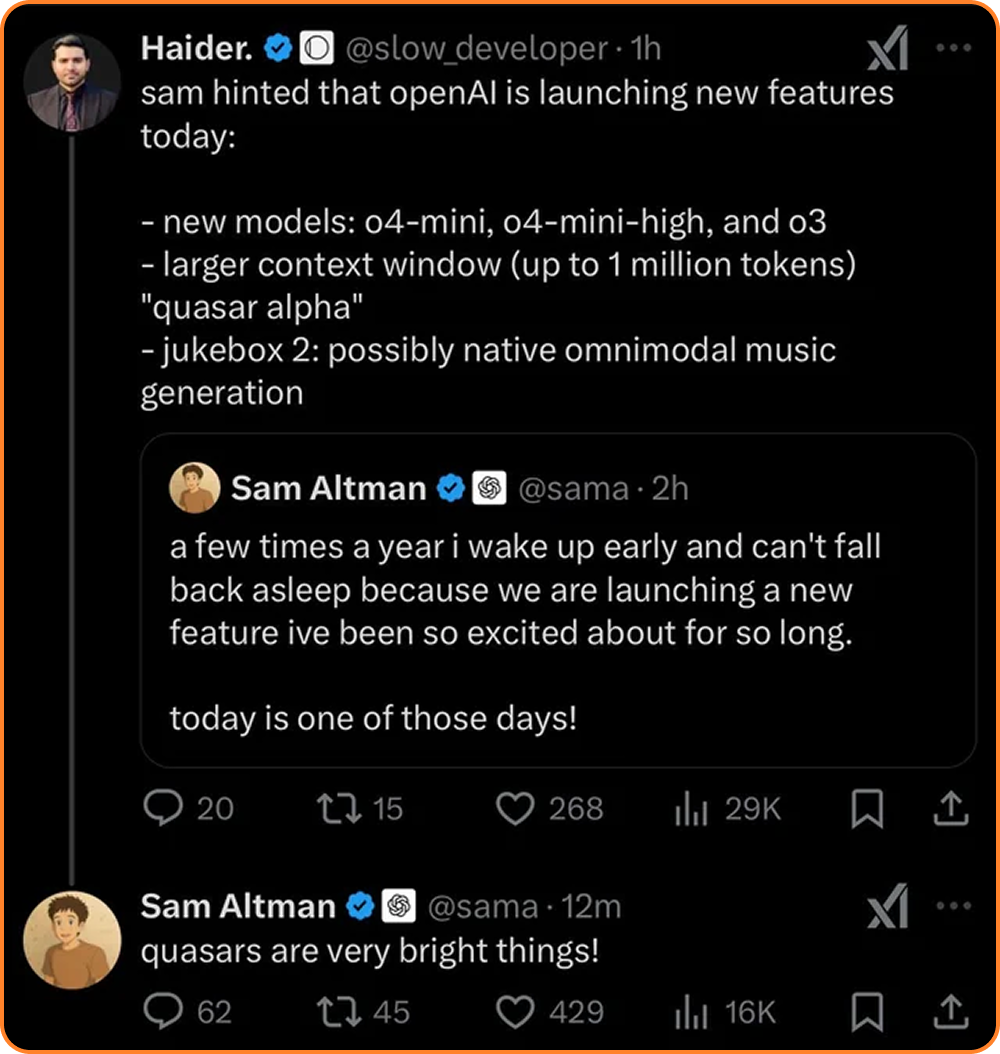Open the more options menu on Sam's reply
Image resolution: width=1000 pixels, height=1054 pixels.
954,905
